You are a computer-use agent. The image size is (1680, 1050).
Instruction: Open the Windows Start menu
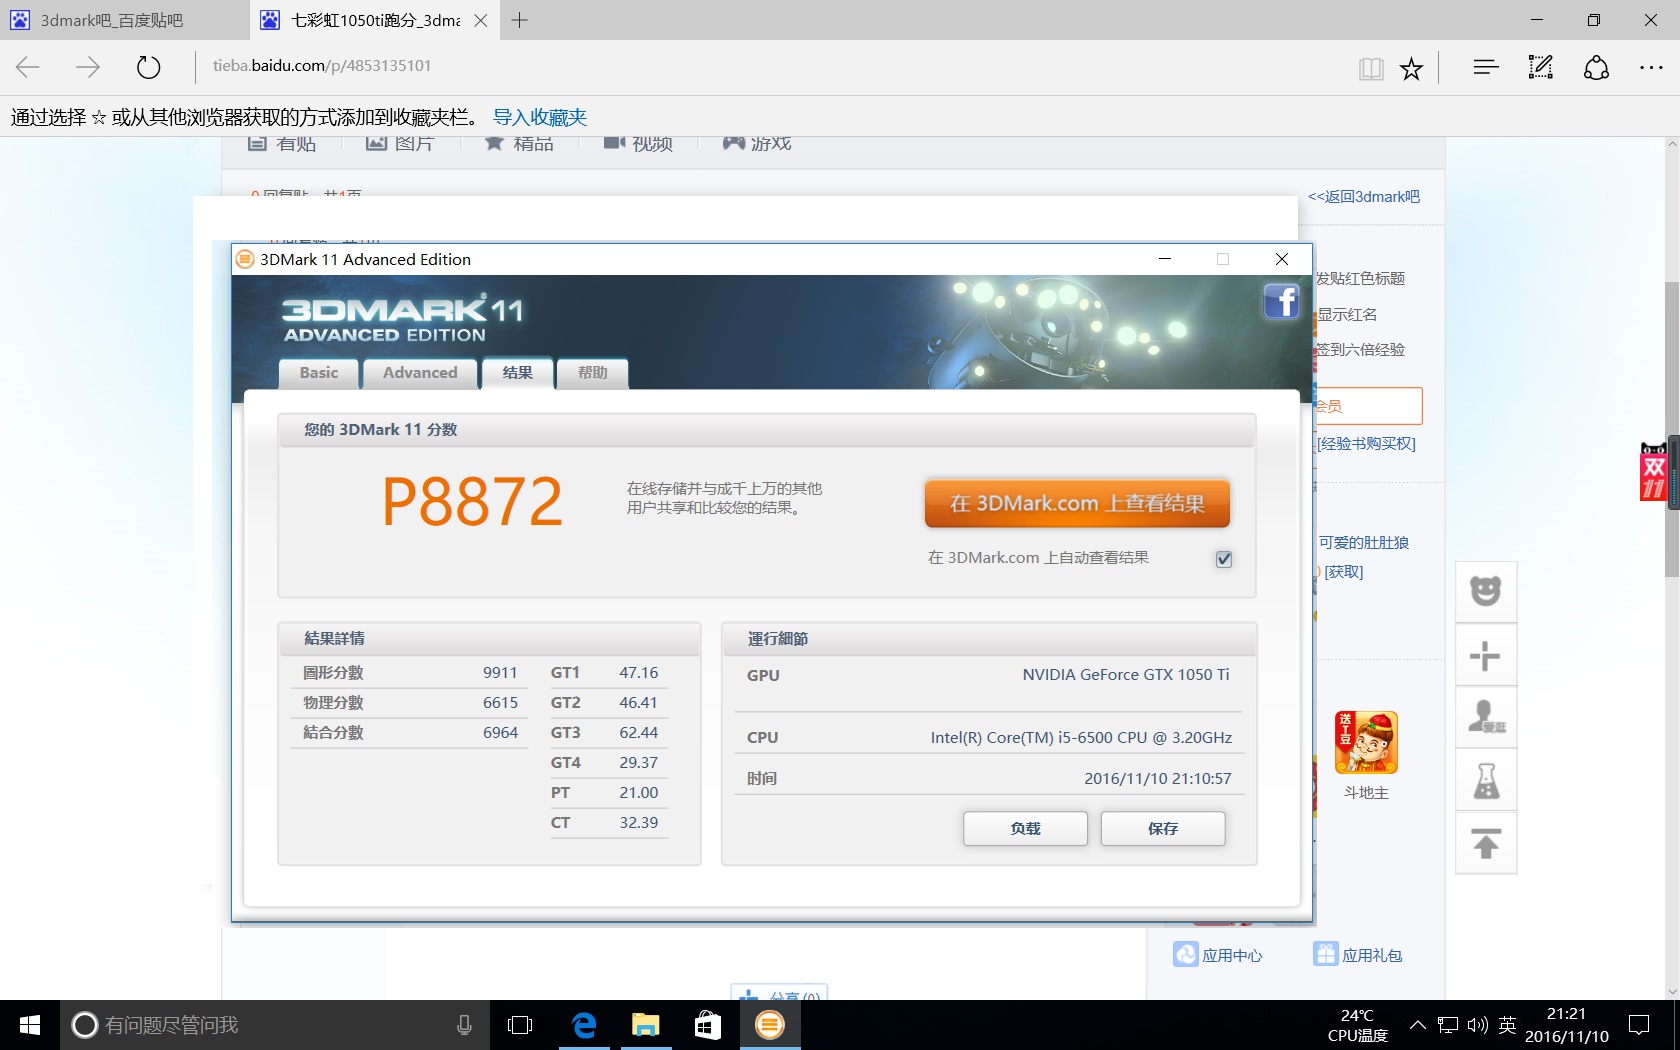pyautogui.click(x=30, y=1025)
